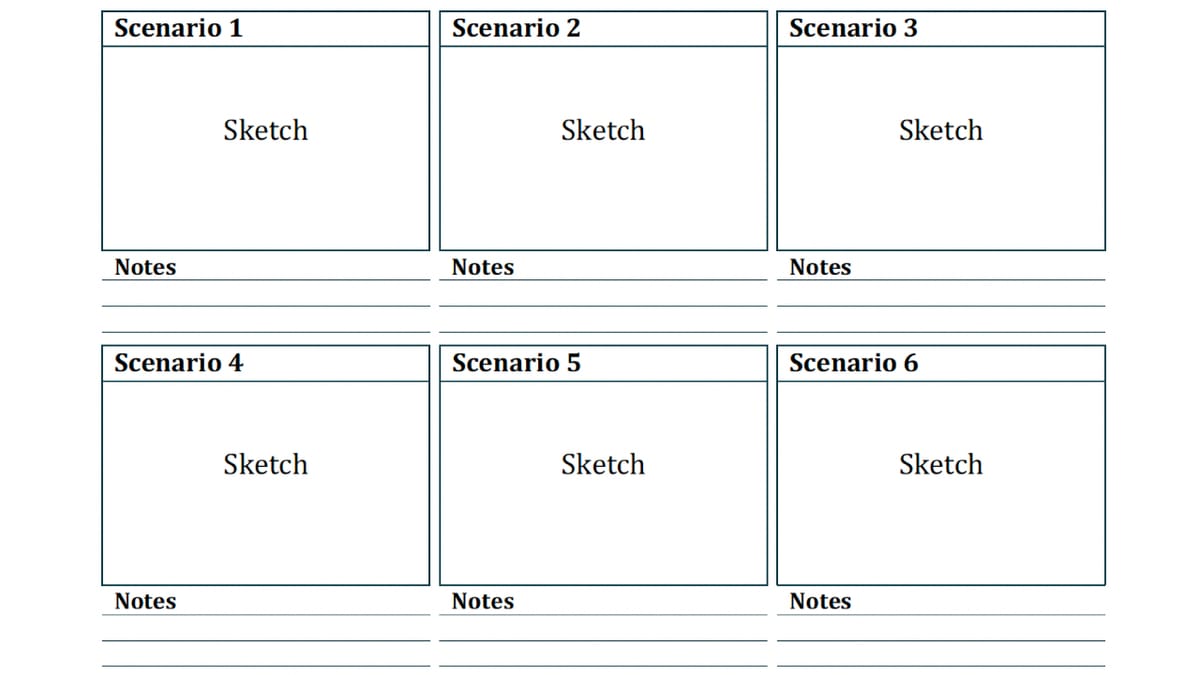Click the Sketch area for Scenario 5

[x=603, y=483]
